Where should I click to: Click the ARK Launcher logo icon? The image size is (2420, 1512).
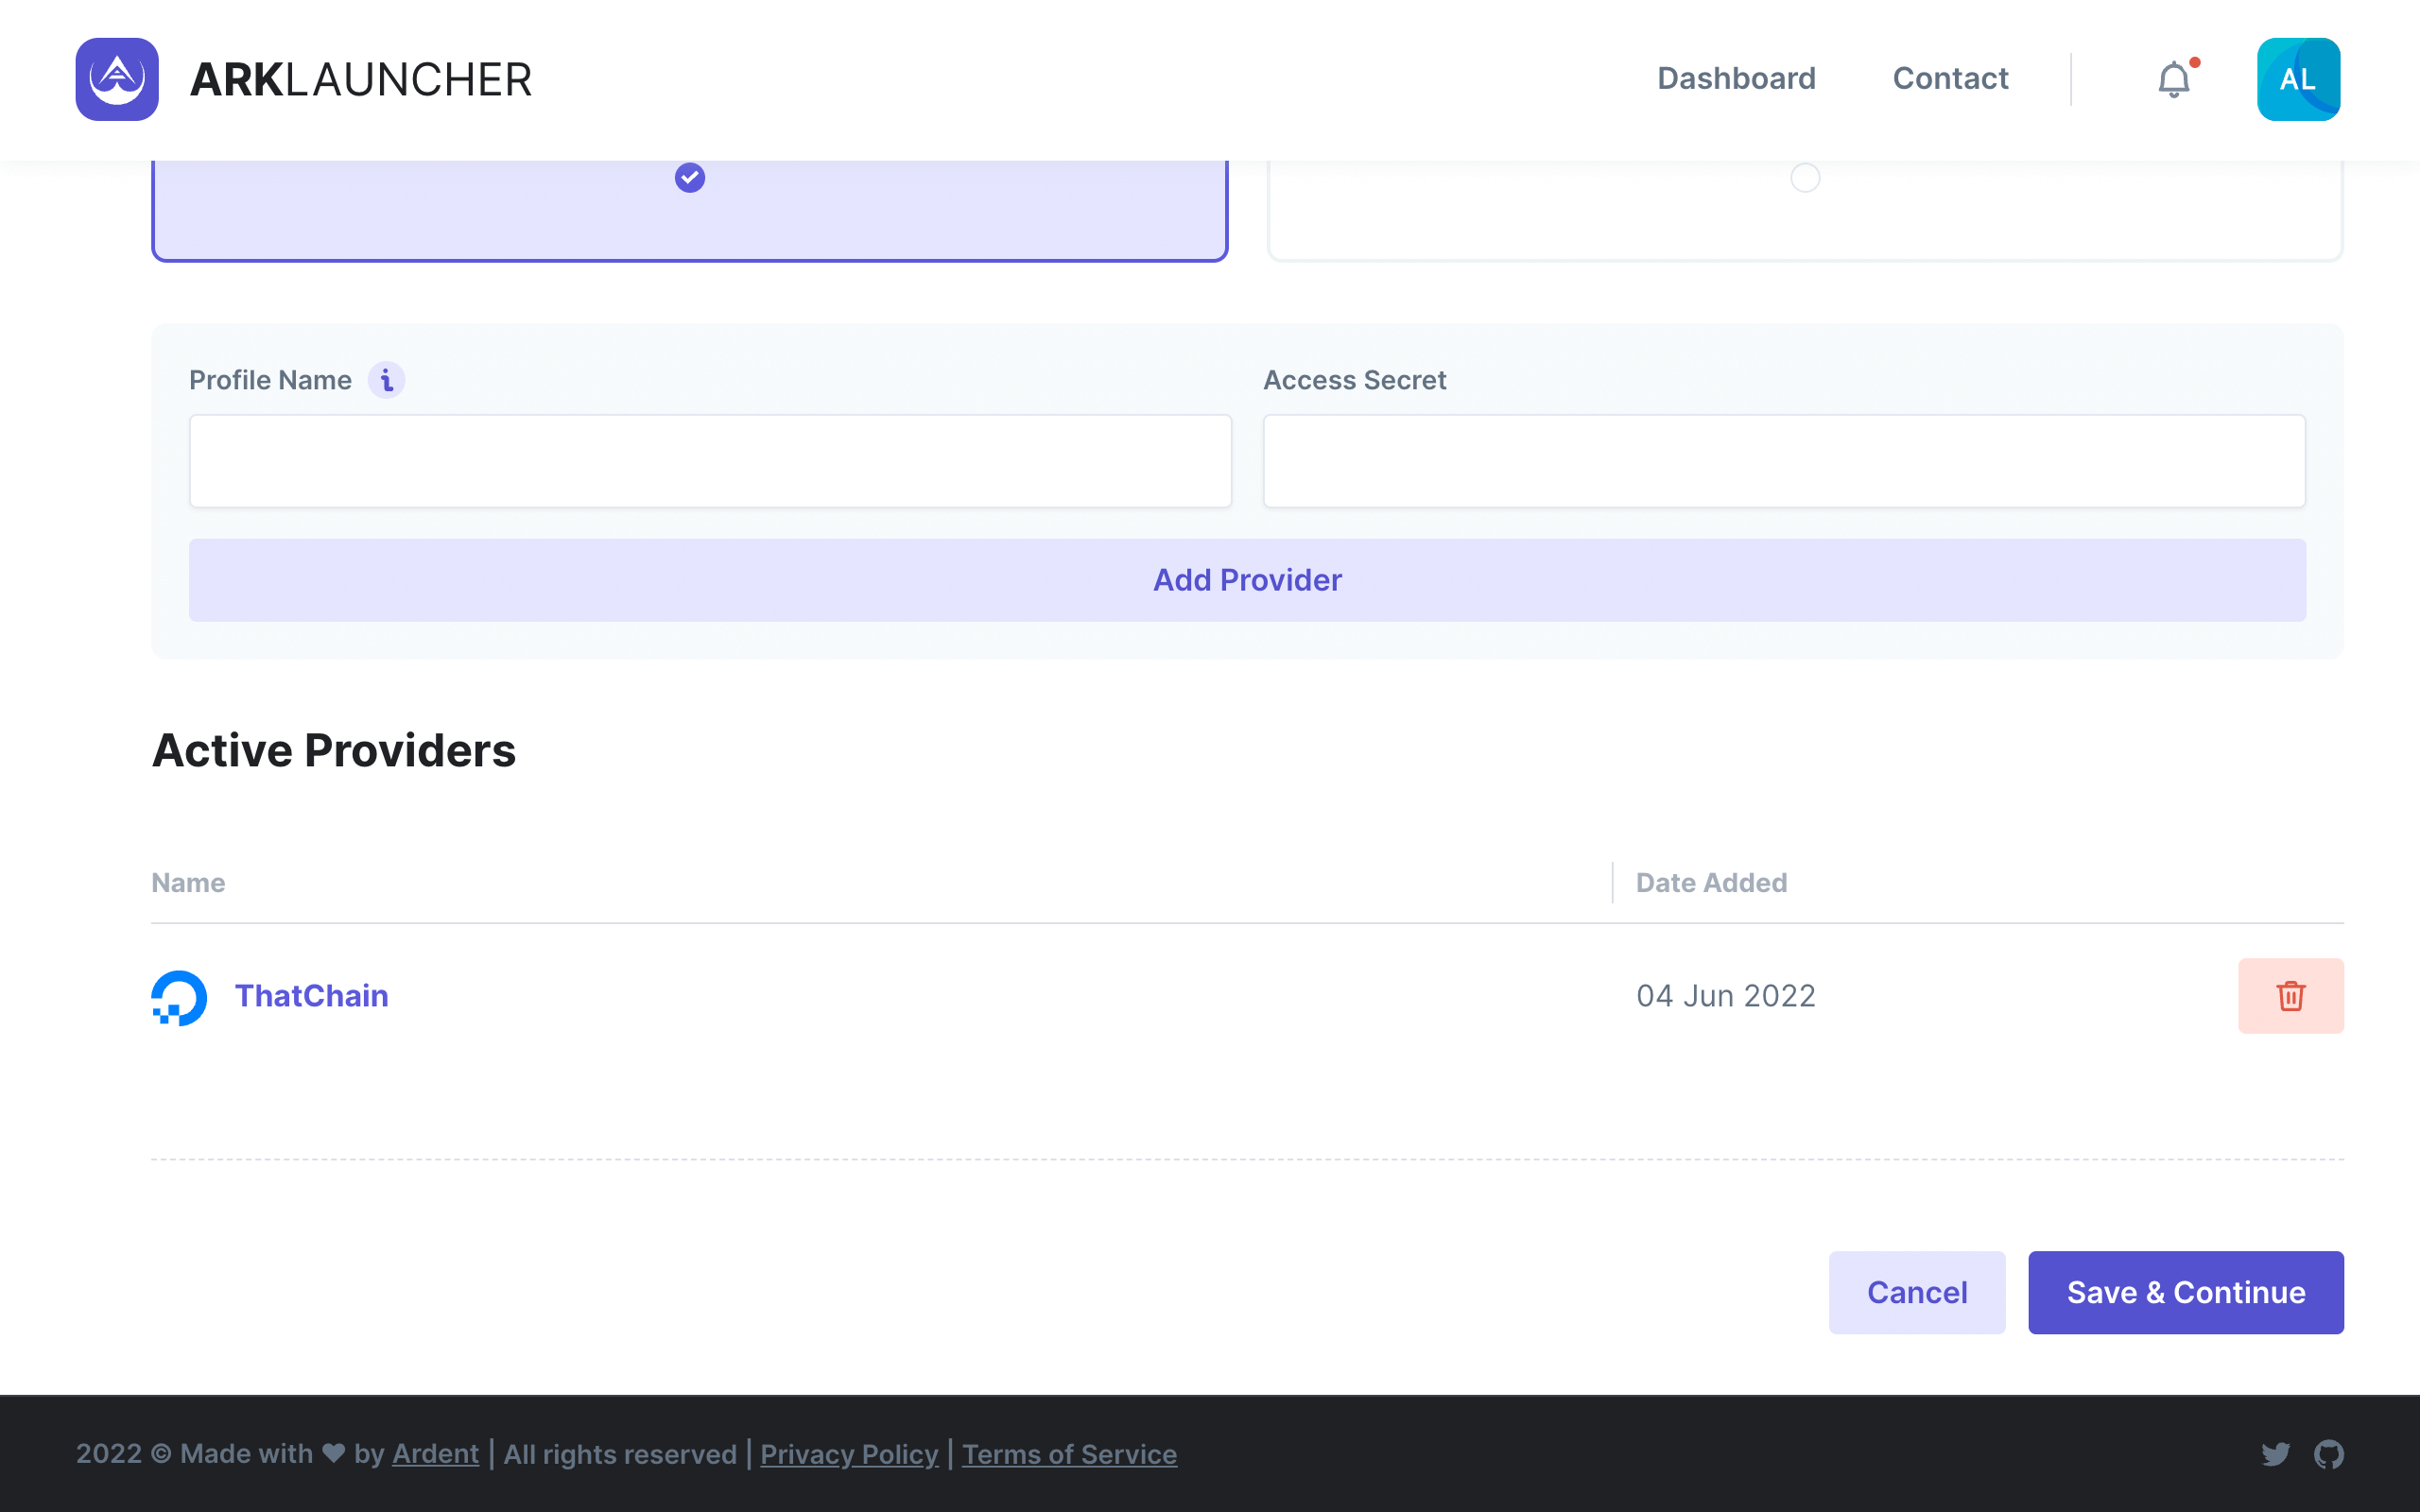coord(117,79)
